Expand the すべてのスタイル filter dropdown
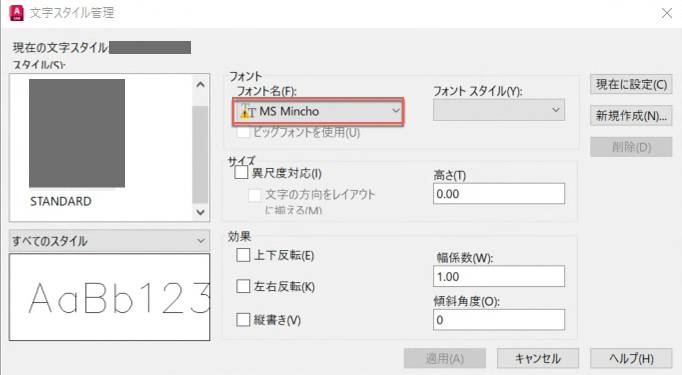The image size is (682, 375). tap(109, 241)
